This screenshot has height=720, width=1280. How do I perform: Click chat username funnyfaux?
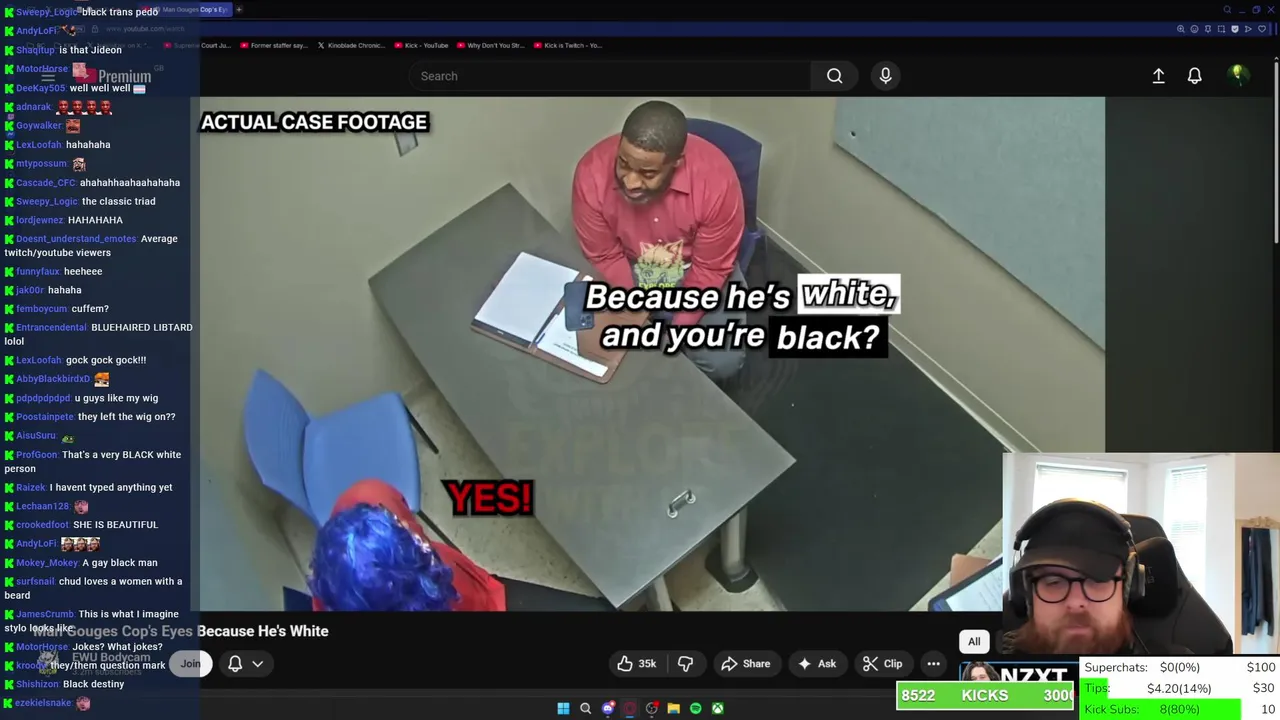(38, 272)
